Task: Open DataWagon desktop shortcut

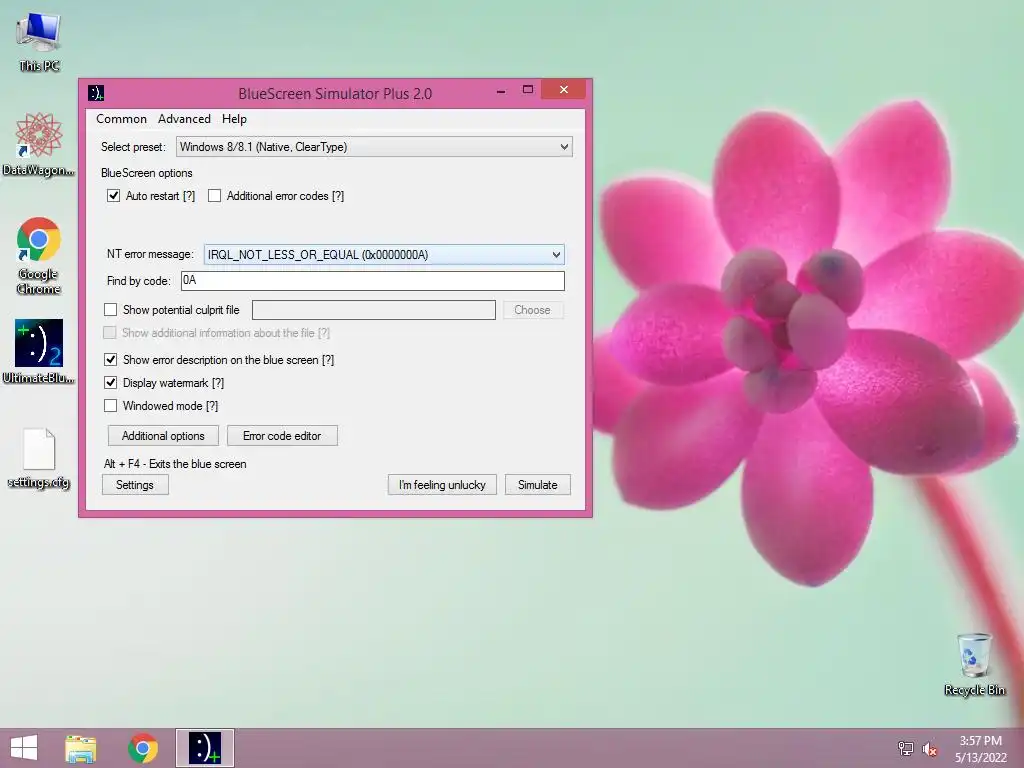Action: (x=39, y=144)
